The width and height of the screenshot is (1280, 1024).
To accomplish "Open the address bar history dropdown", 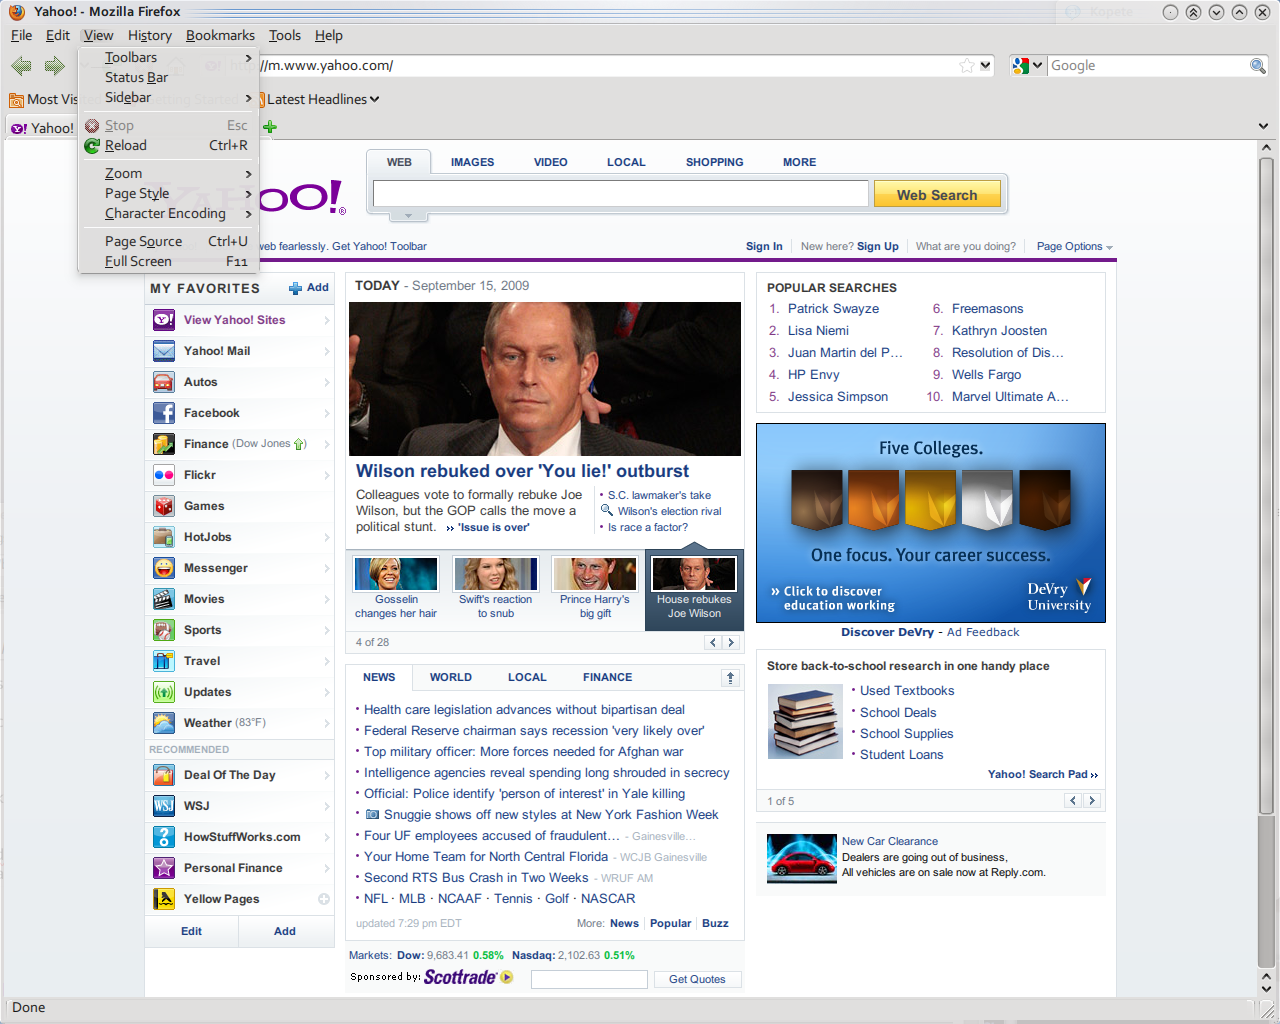I will coord(986,66).
